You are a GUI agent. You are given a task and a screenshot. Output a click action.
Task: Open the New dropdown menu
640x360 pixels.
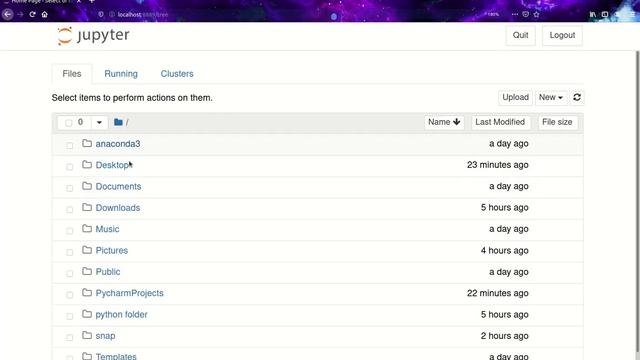tap(551, 98)
